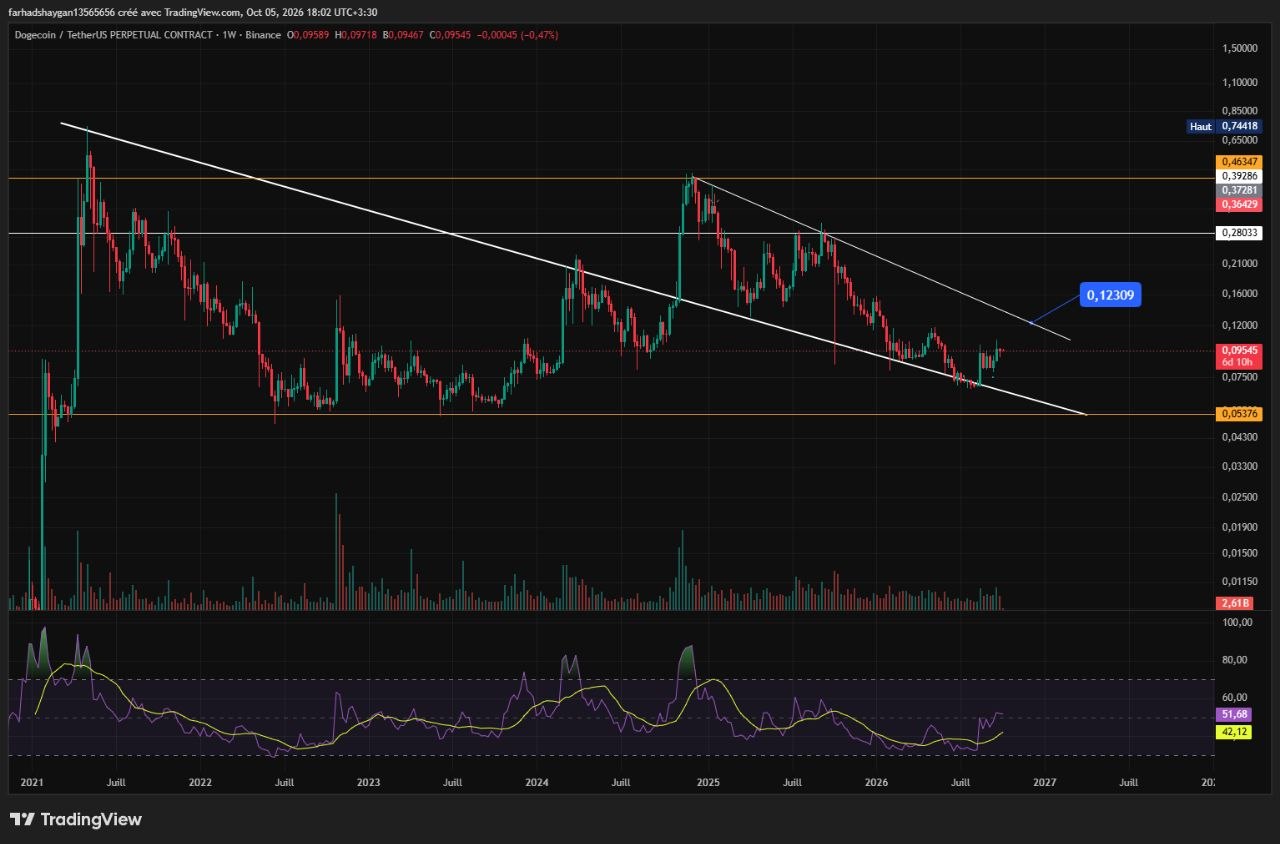Click the high value H0,09718

point(355,35)
